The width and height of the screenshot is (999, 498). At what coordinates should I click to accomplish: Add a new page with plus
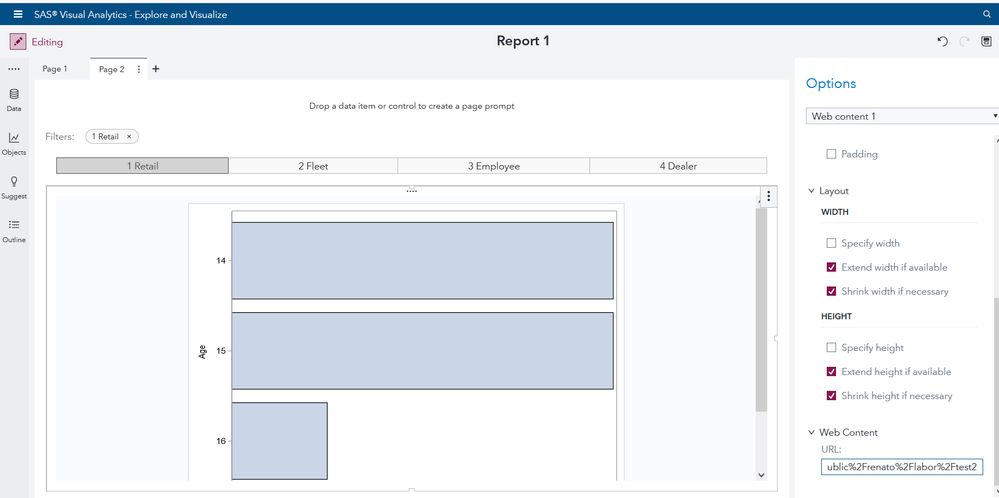pos(155,69)
